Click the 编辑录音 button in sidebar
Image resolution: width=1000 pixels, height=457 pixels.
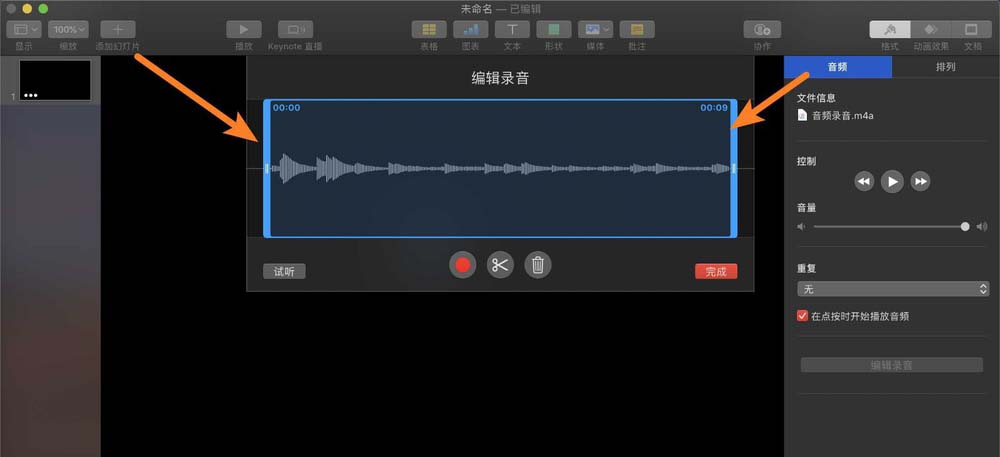pyautogui.click(x=892, y=365)
